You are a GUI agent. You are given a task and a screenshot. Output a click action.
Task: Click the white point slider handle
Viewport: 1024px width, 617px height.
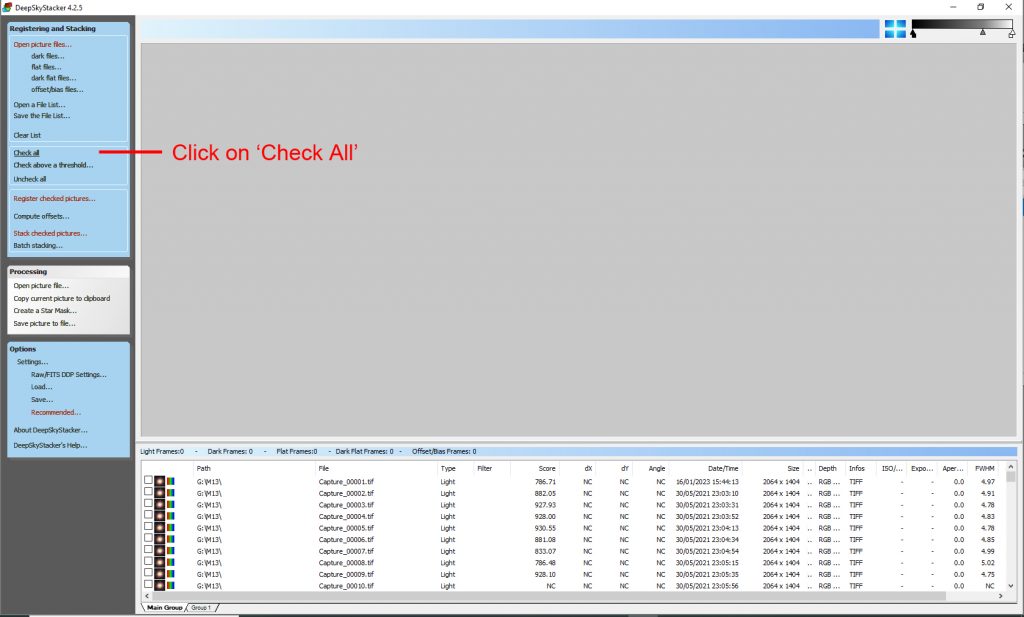tap(1012, 34)
